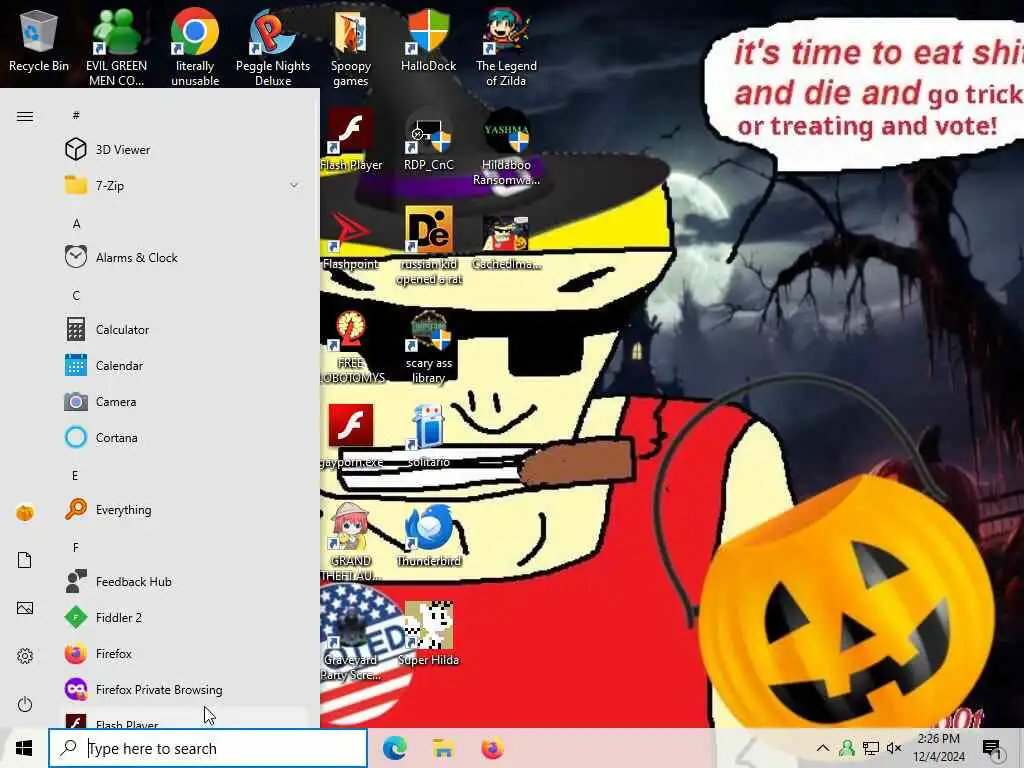Click the '#' letter group header
The width and height of the screenshot is (1024, 768).
(x=76, y=116)
